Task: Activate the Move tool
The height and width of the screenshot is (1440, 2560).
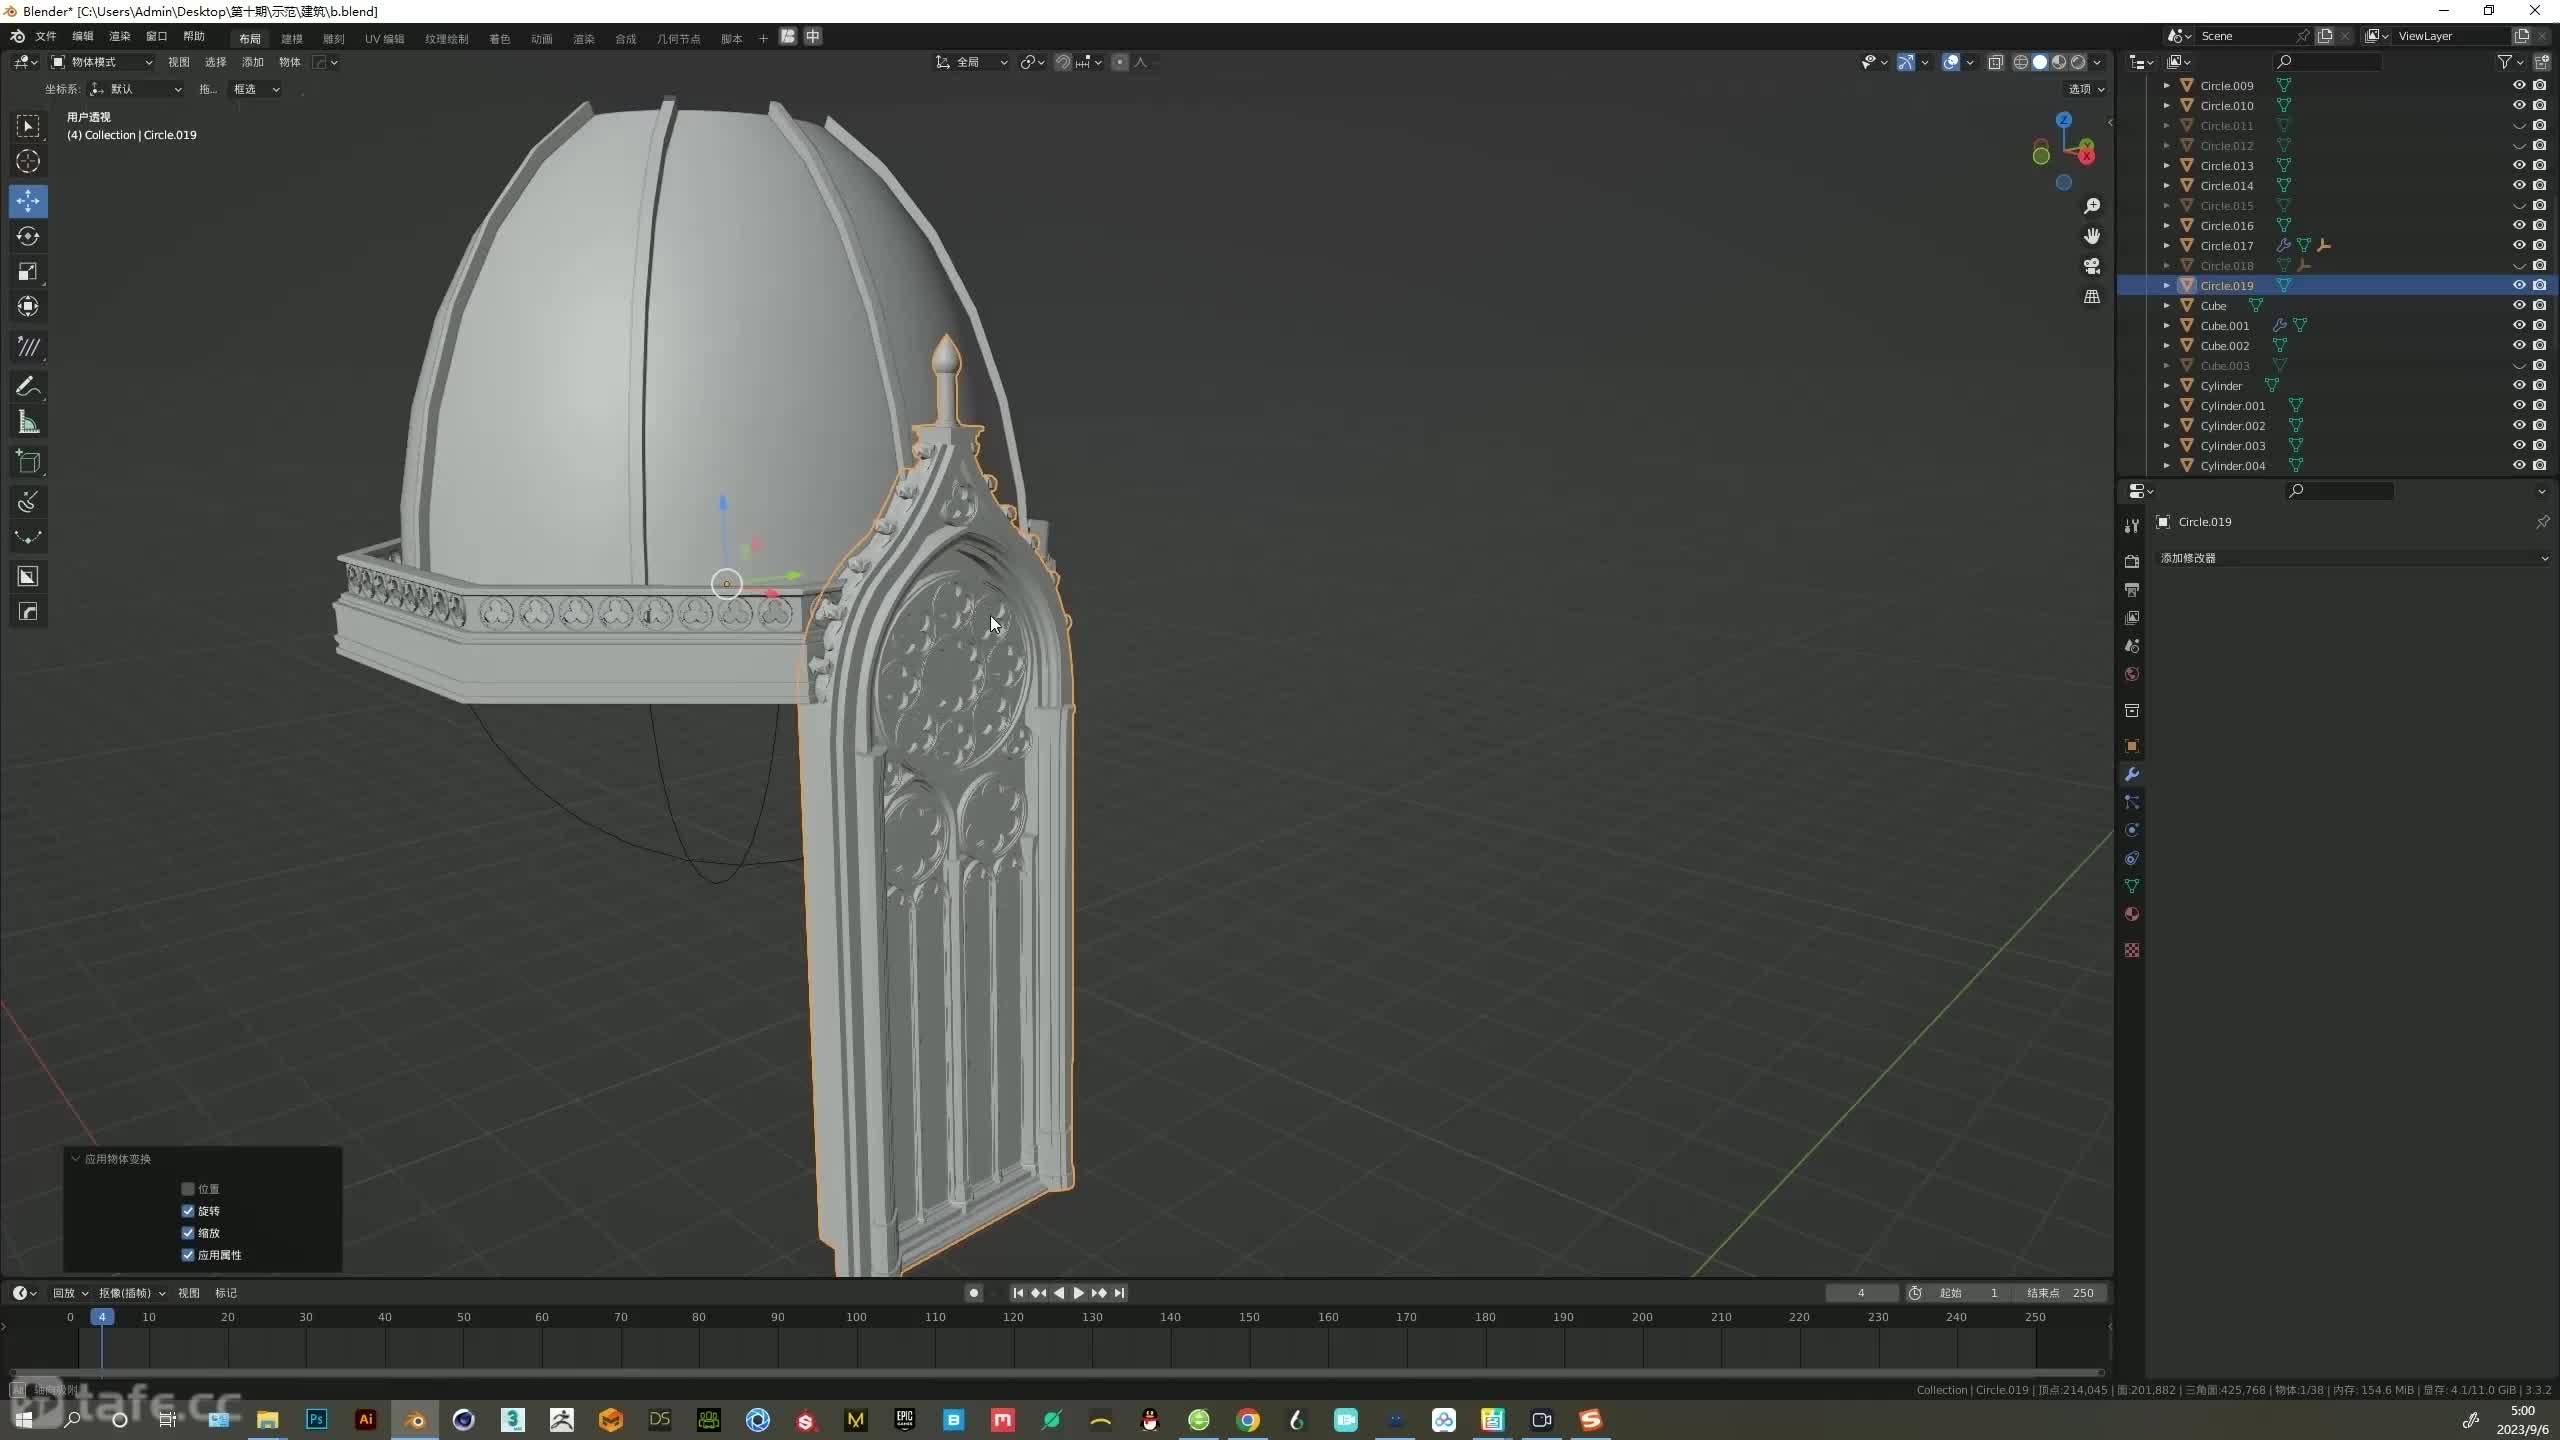Action: coord(28,201)
